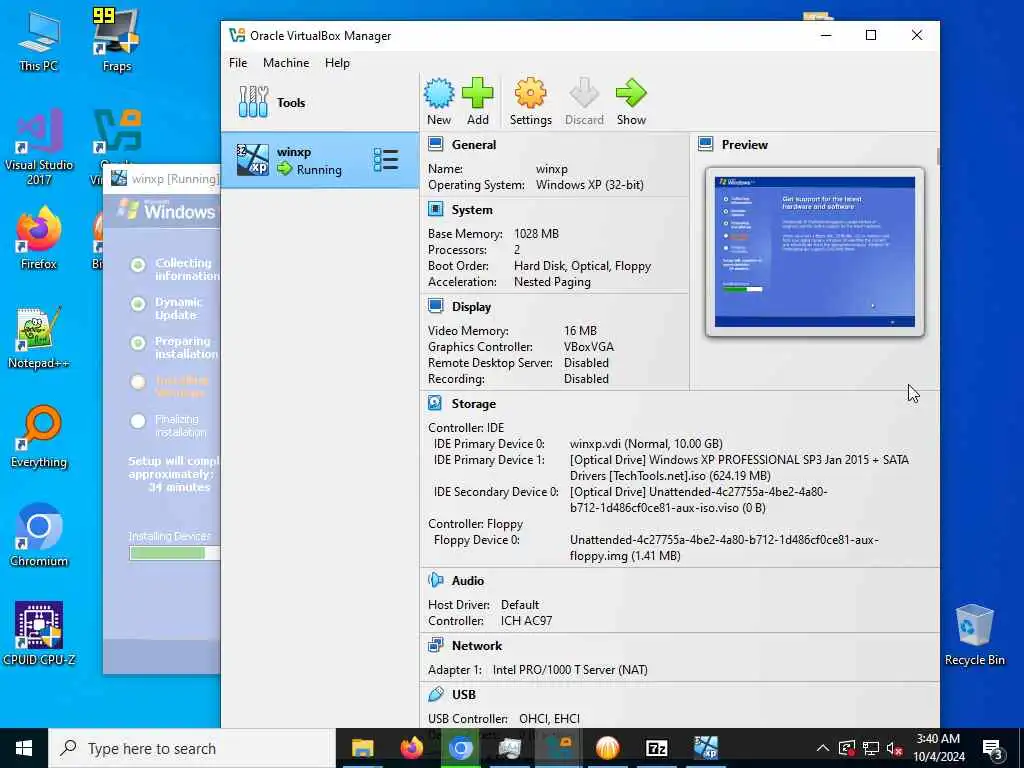Click the Display section header

click(x=471, y=307)
